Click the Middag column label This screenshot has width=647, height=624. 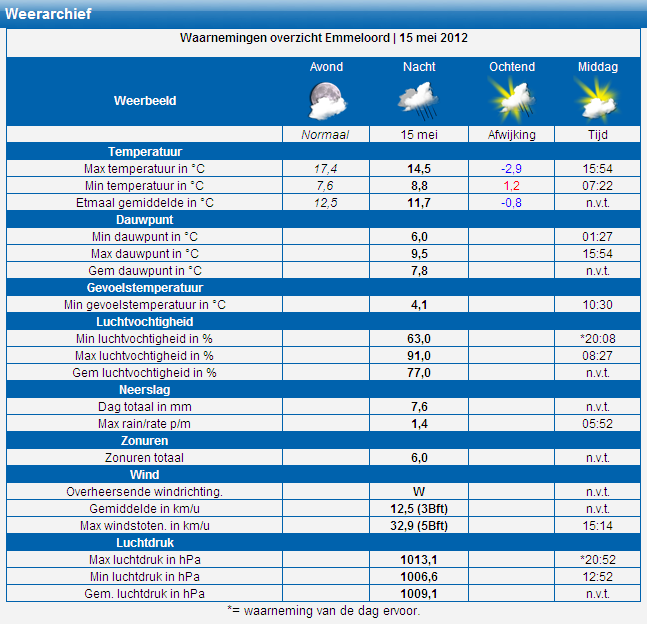598,67
